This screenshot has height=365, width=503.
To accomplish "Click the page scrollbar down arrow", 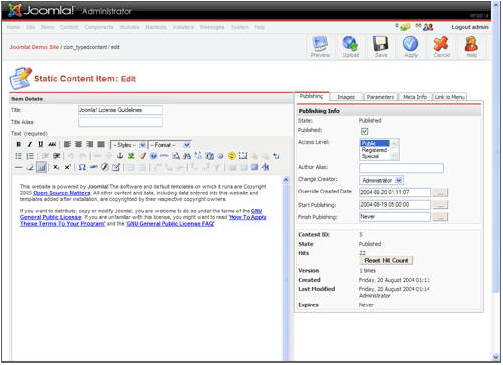I will (495, 357).
